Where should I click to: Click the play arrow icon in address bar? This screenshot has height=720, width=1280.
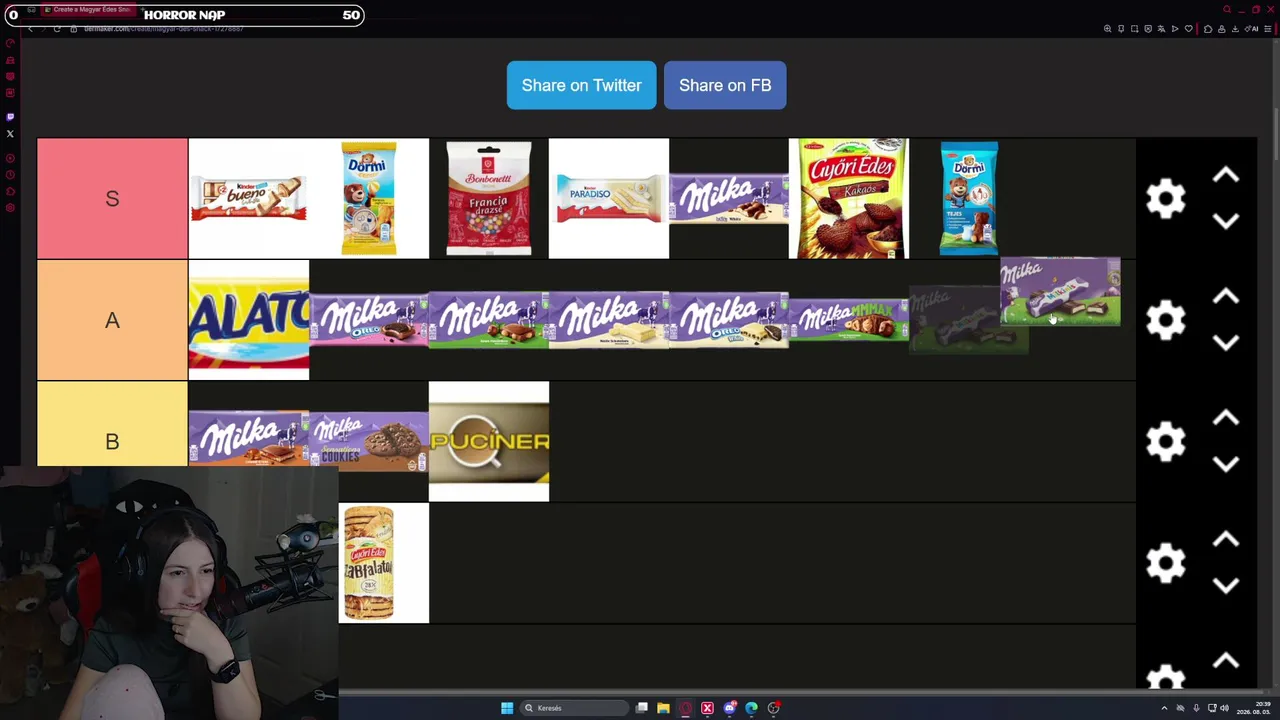point(1175,29)
